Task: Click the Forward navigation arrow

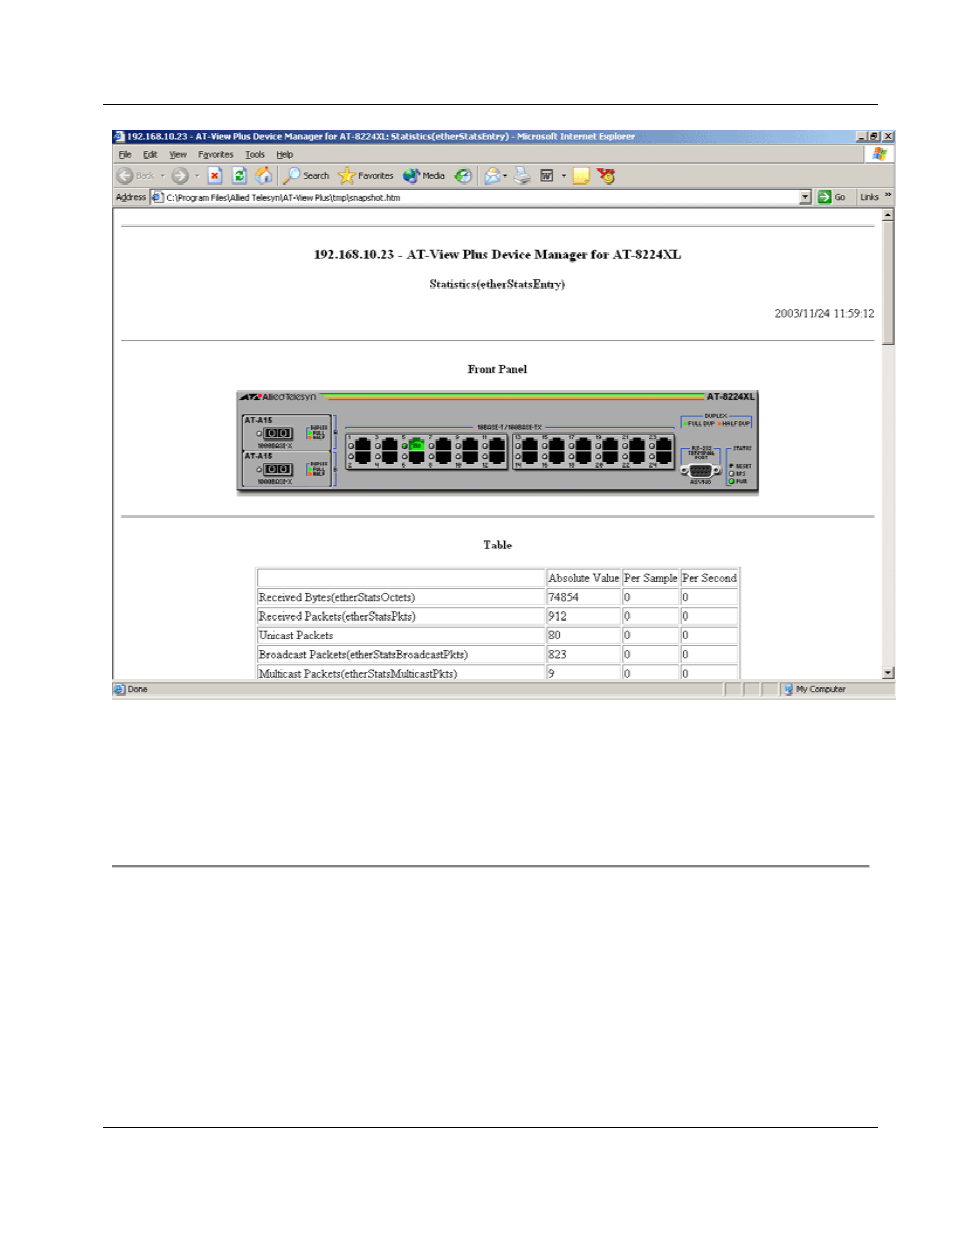Action: pyautogui.click(x=180, y=176)
